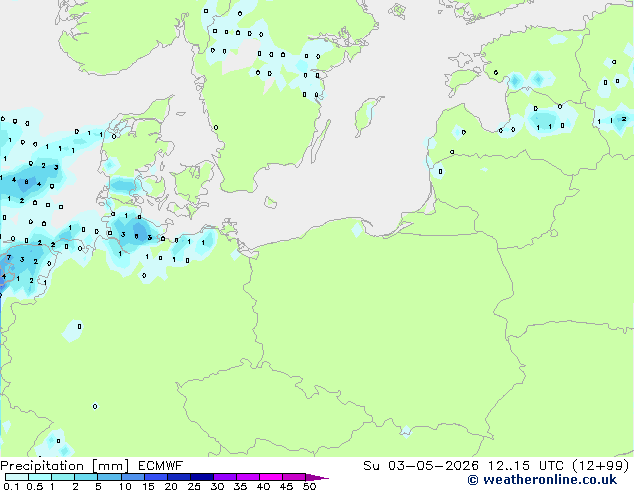Select legend swatch between 40 and 45
The width and height of the screenshot is (634, 490).
click(271, 477)
